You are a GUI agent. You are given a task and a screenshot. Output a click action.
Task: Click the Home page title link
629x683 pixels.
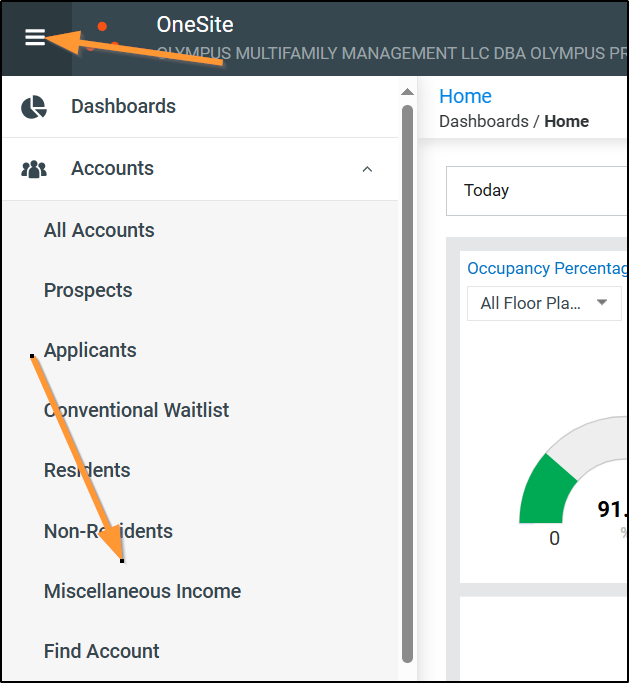[x=465, y=96]
